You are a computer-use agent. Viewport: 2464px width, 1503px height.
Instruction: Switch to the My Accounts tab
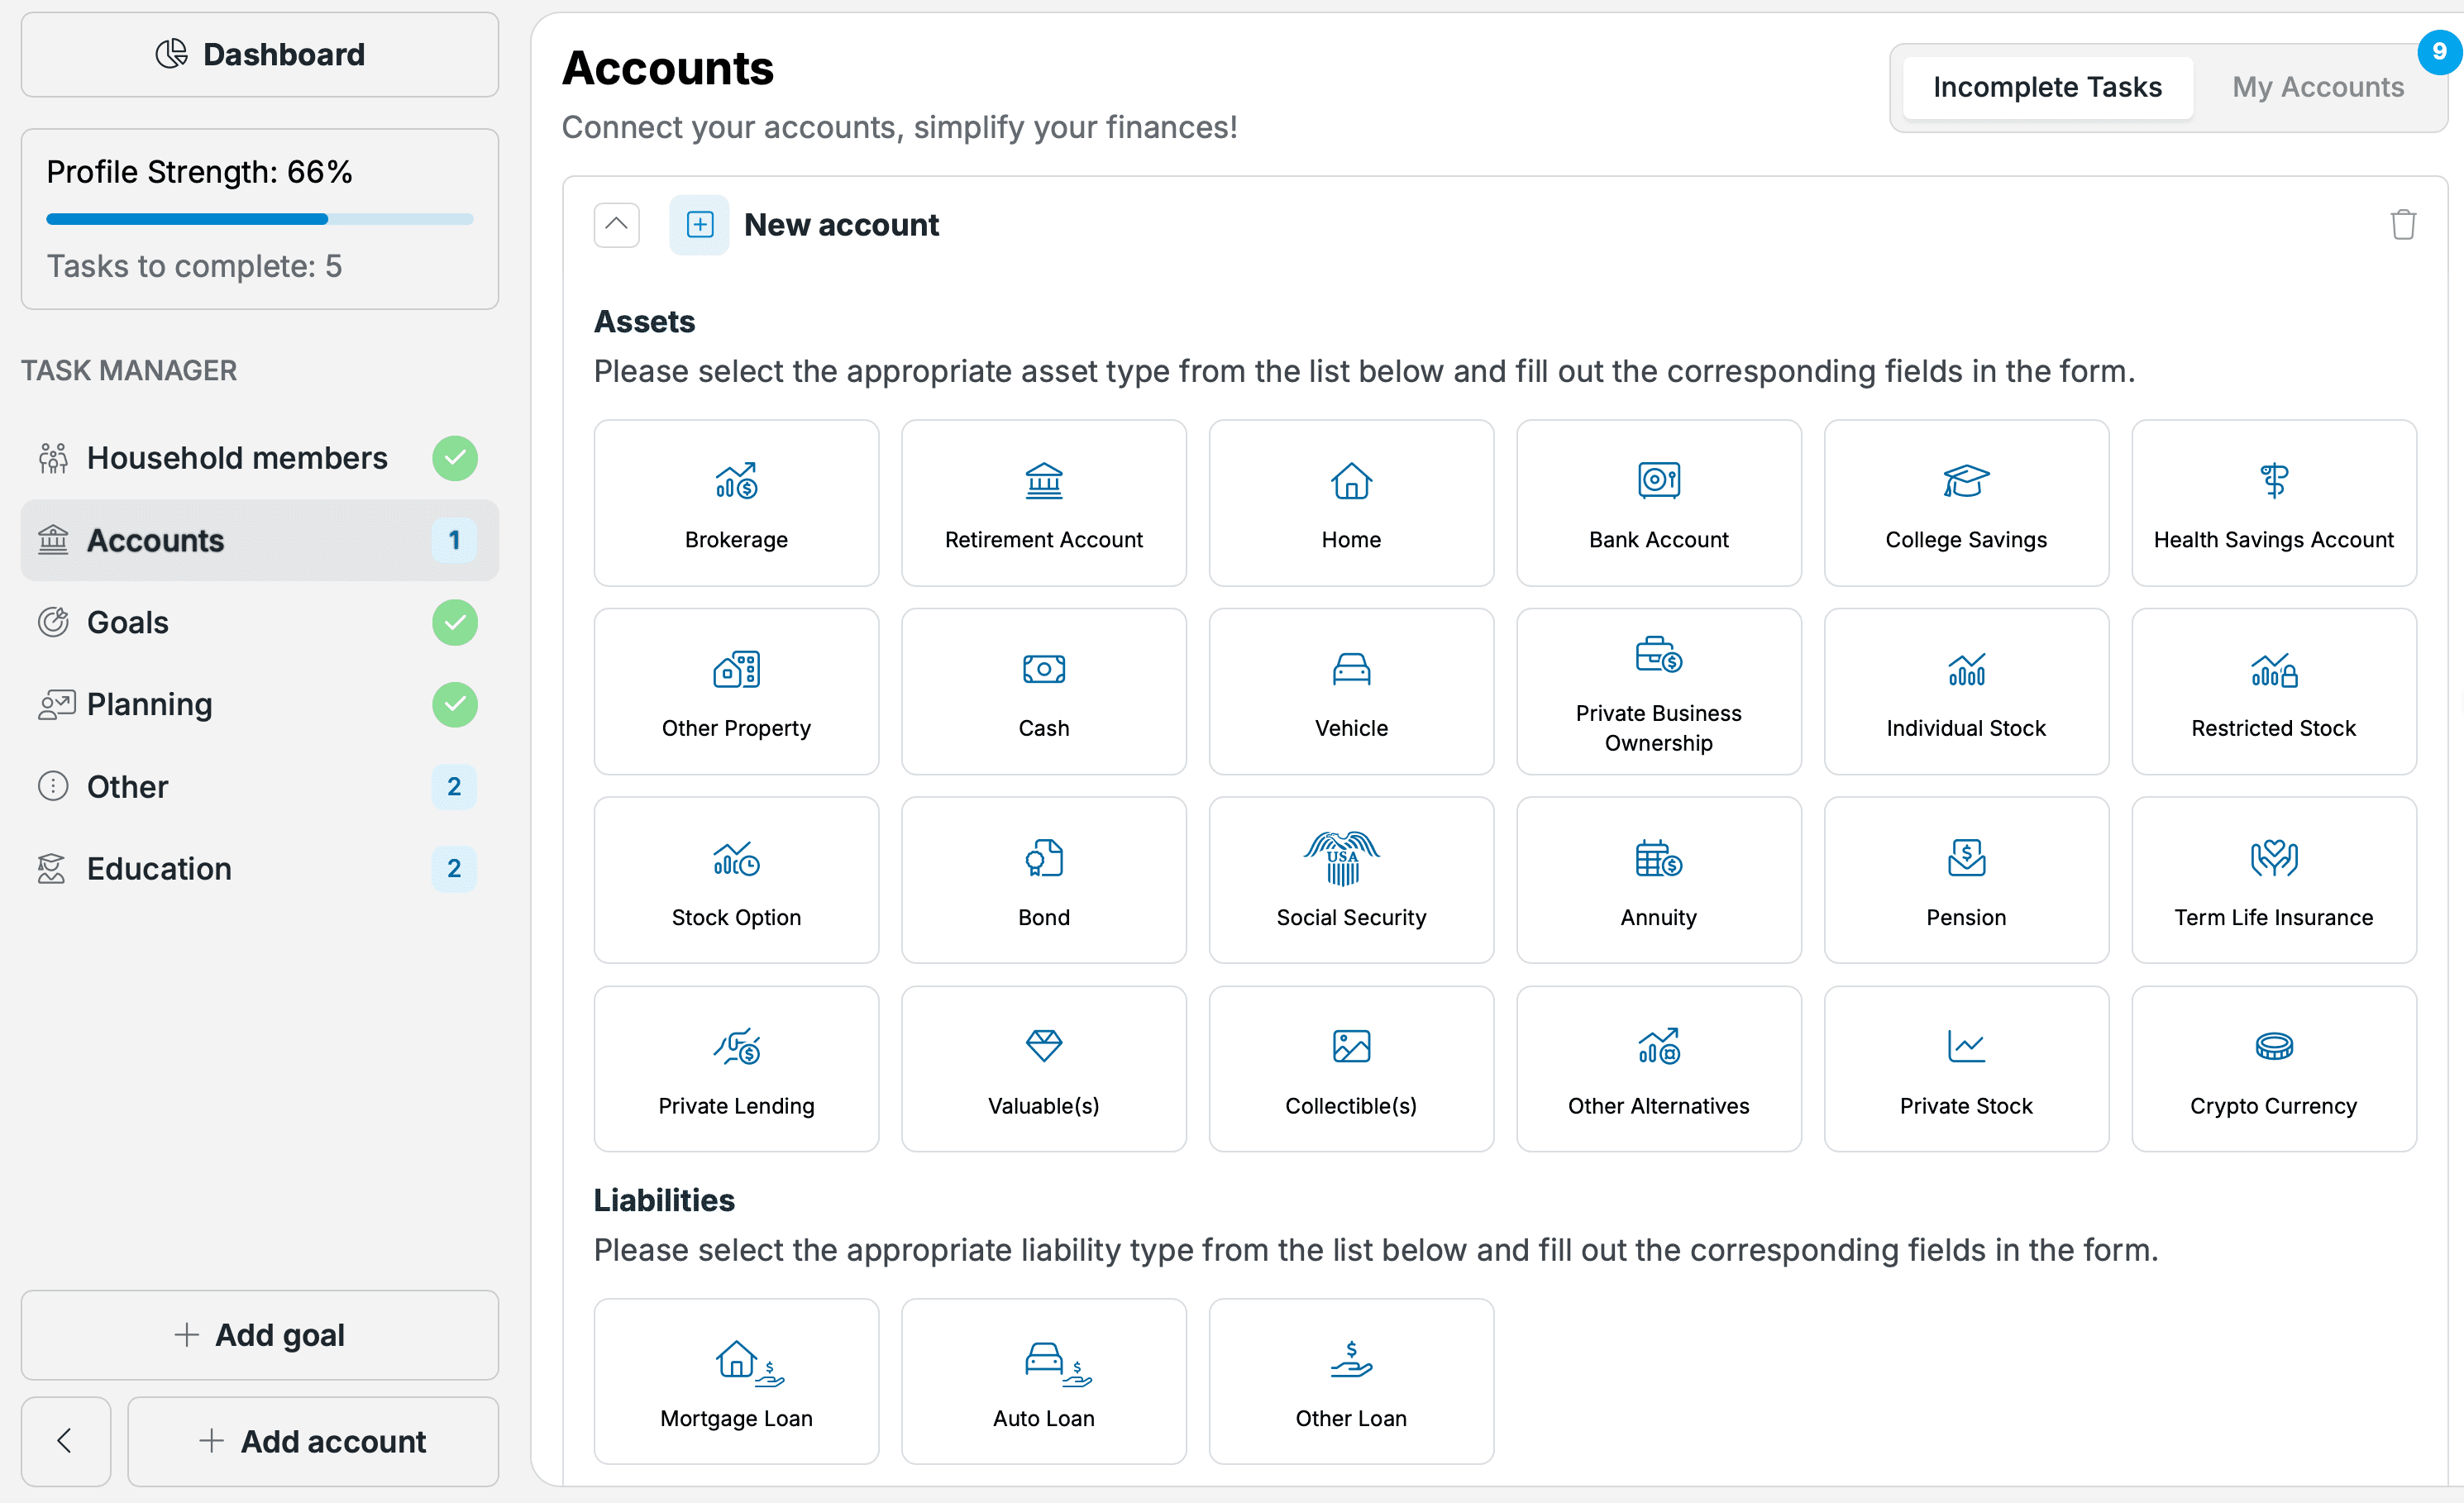click(x=2318, y=86)
